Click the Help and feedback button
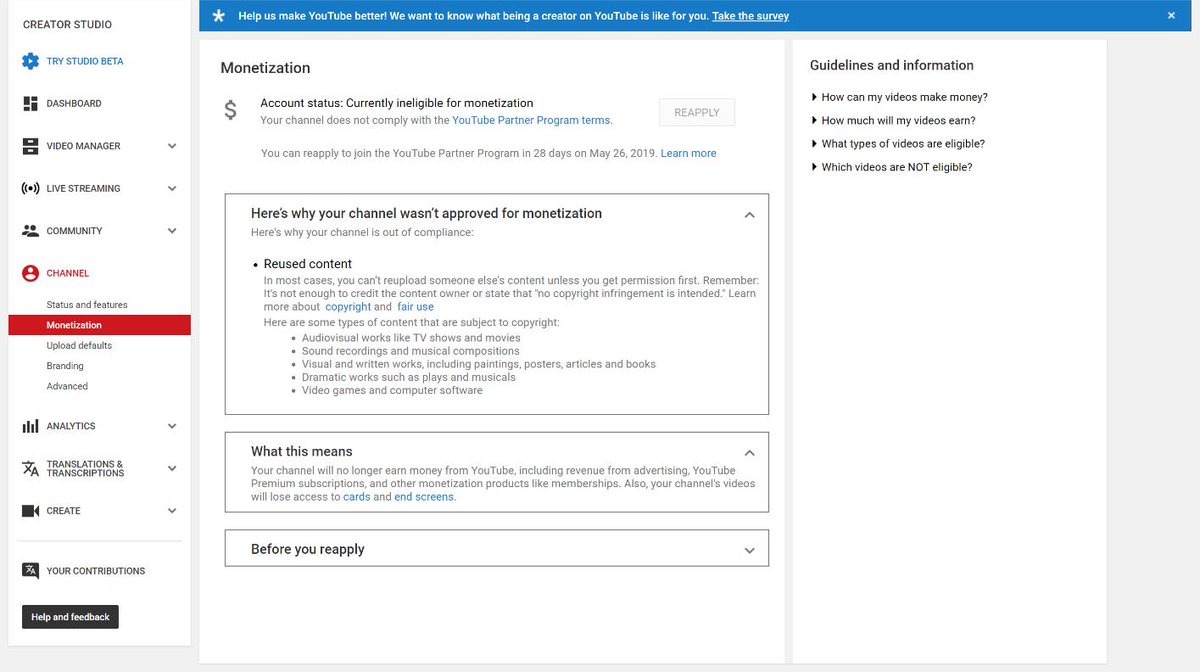This screenshot has width=1200, height=672. click(70, 617)
